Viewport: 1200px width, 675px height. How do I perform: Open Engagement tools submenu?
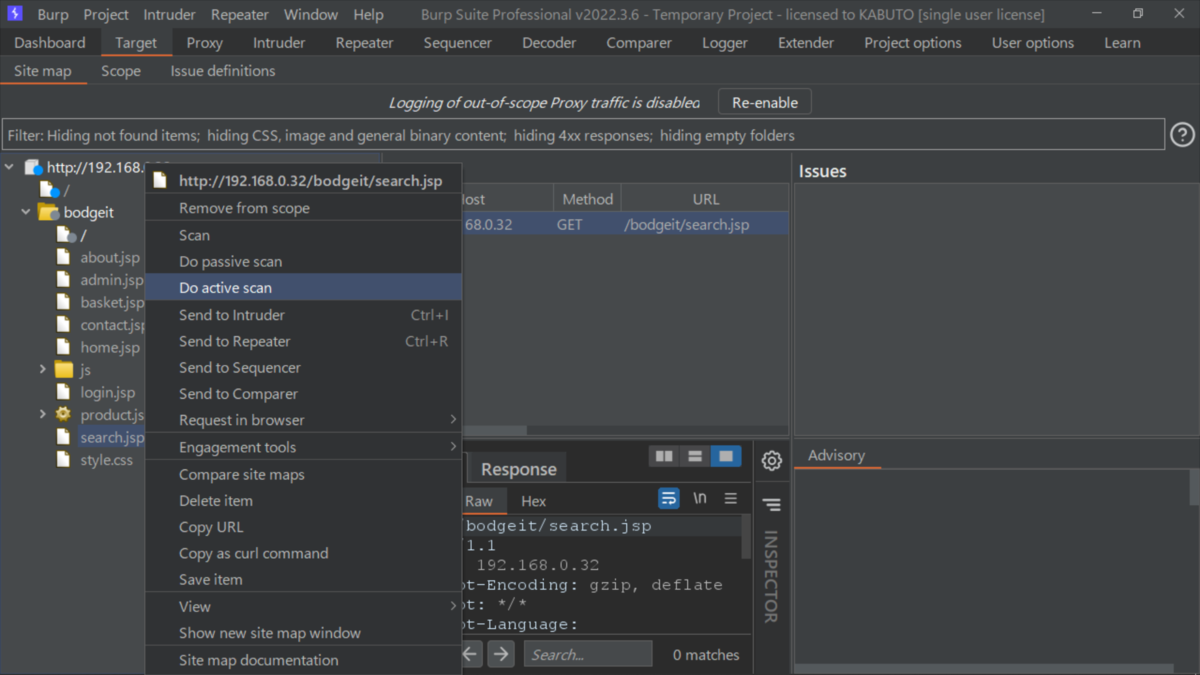click(x=304, y=447)
